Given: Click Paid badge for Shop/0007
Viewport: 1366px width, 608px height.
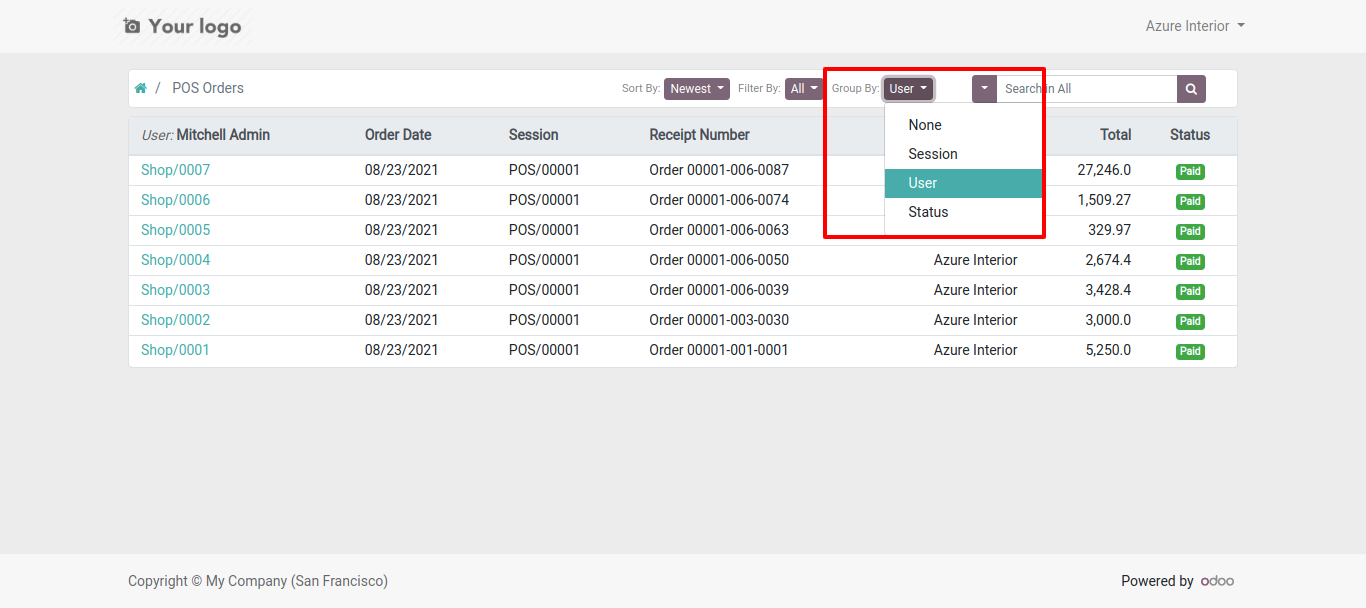Looking at the screenshot, I should (x=1190, y=171).
